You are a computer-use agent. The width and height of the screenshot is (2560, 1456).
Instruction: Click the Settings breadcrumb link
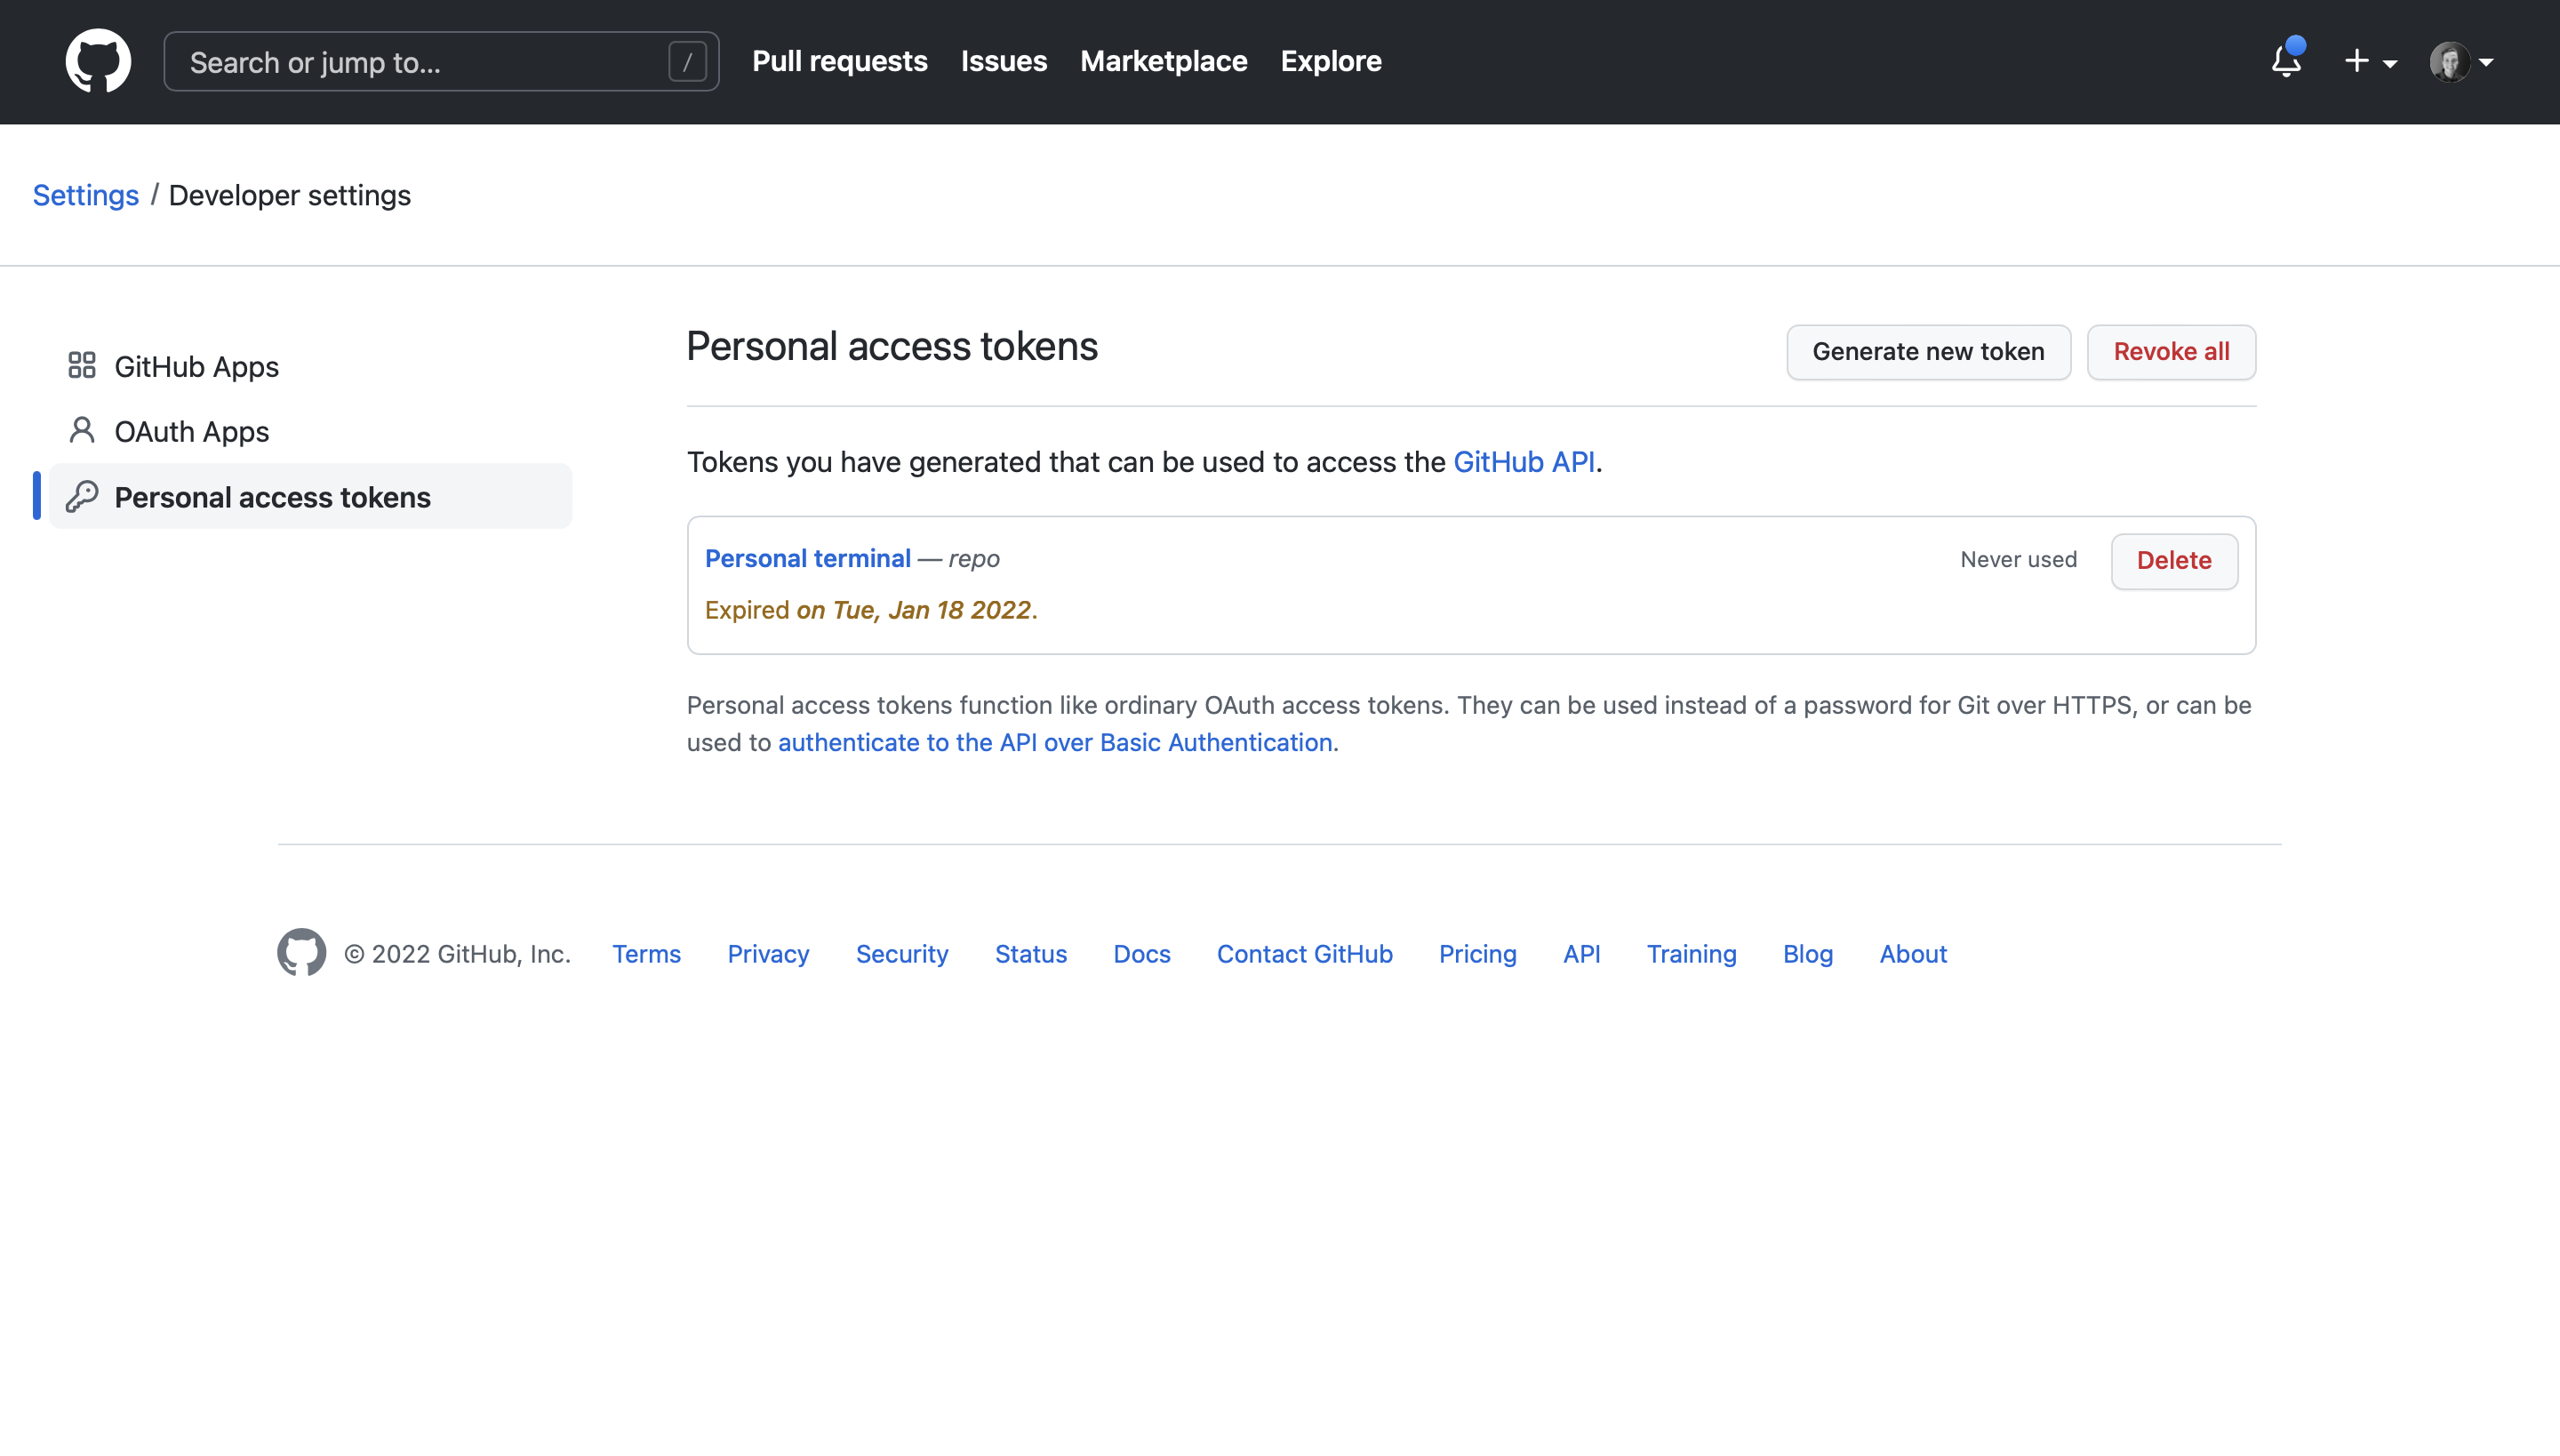(85, 195)
